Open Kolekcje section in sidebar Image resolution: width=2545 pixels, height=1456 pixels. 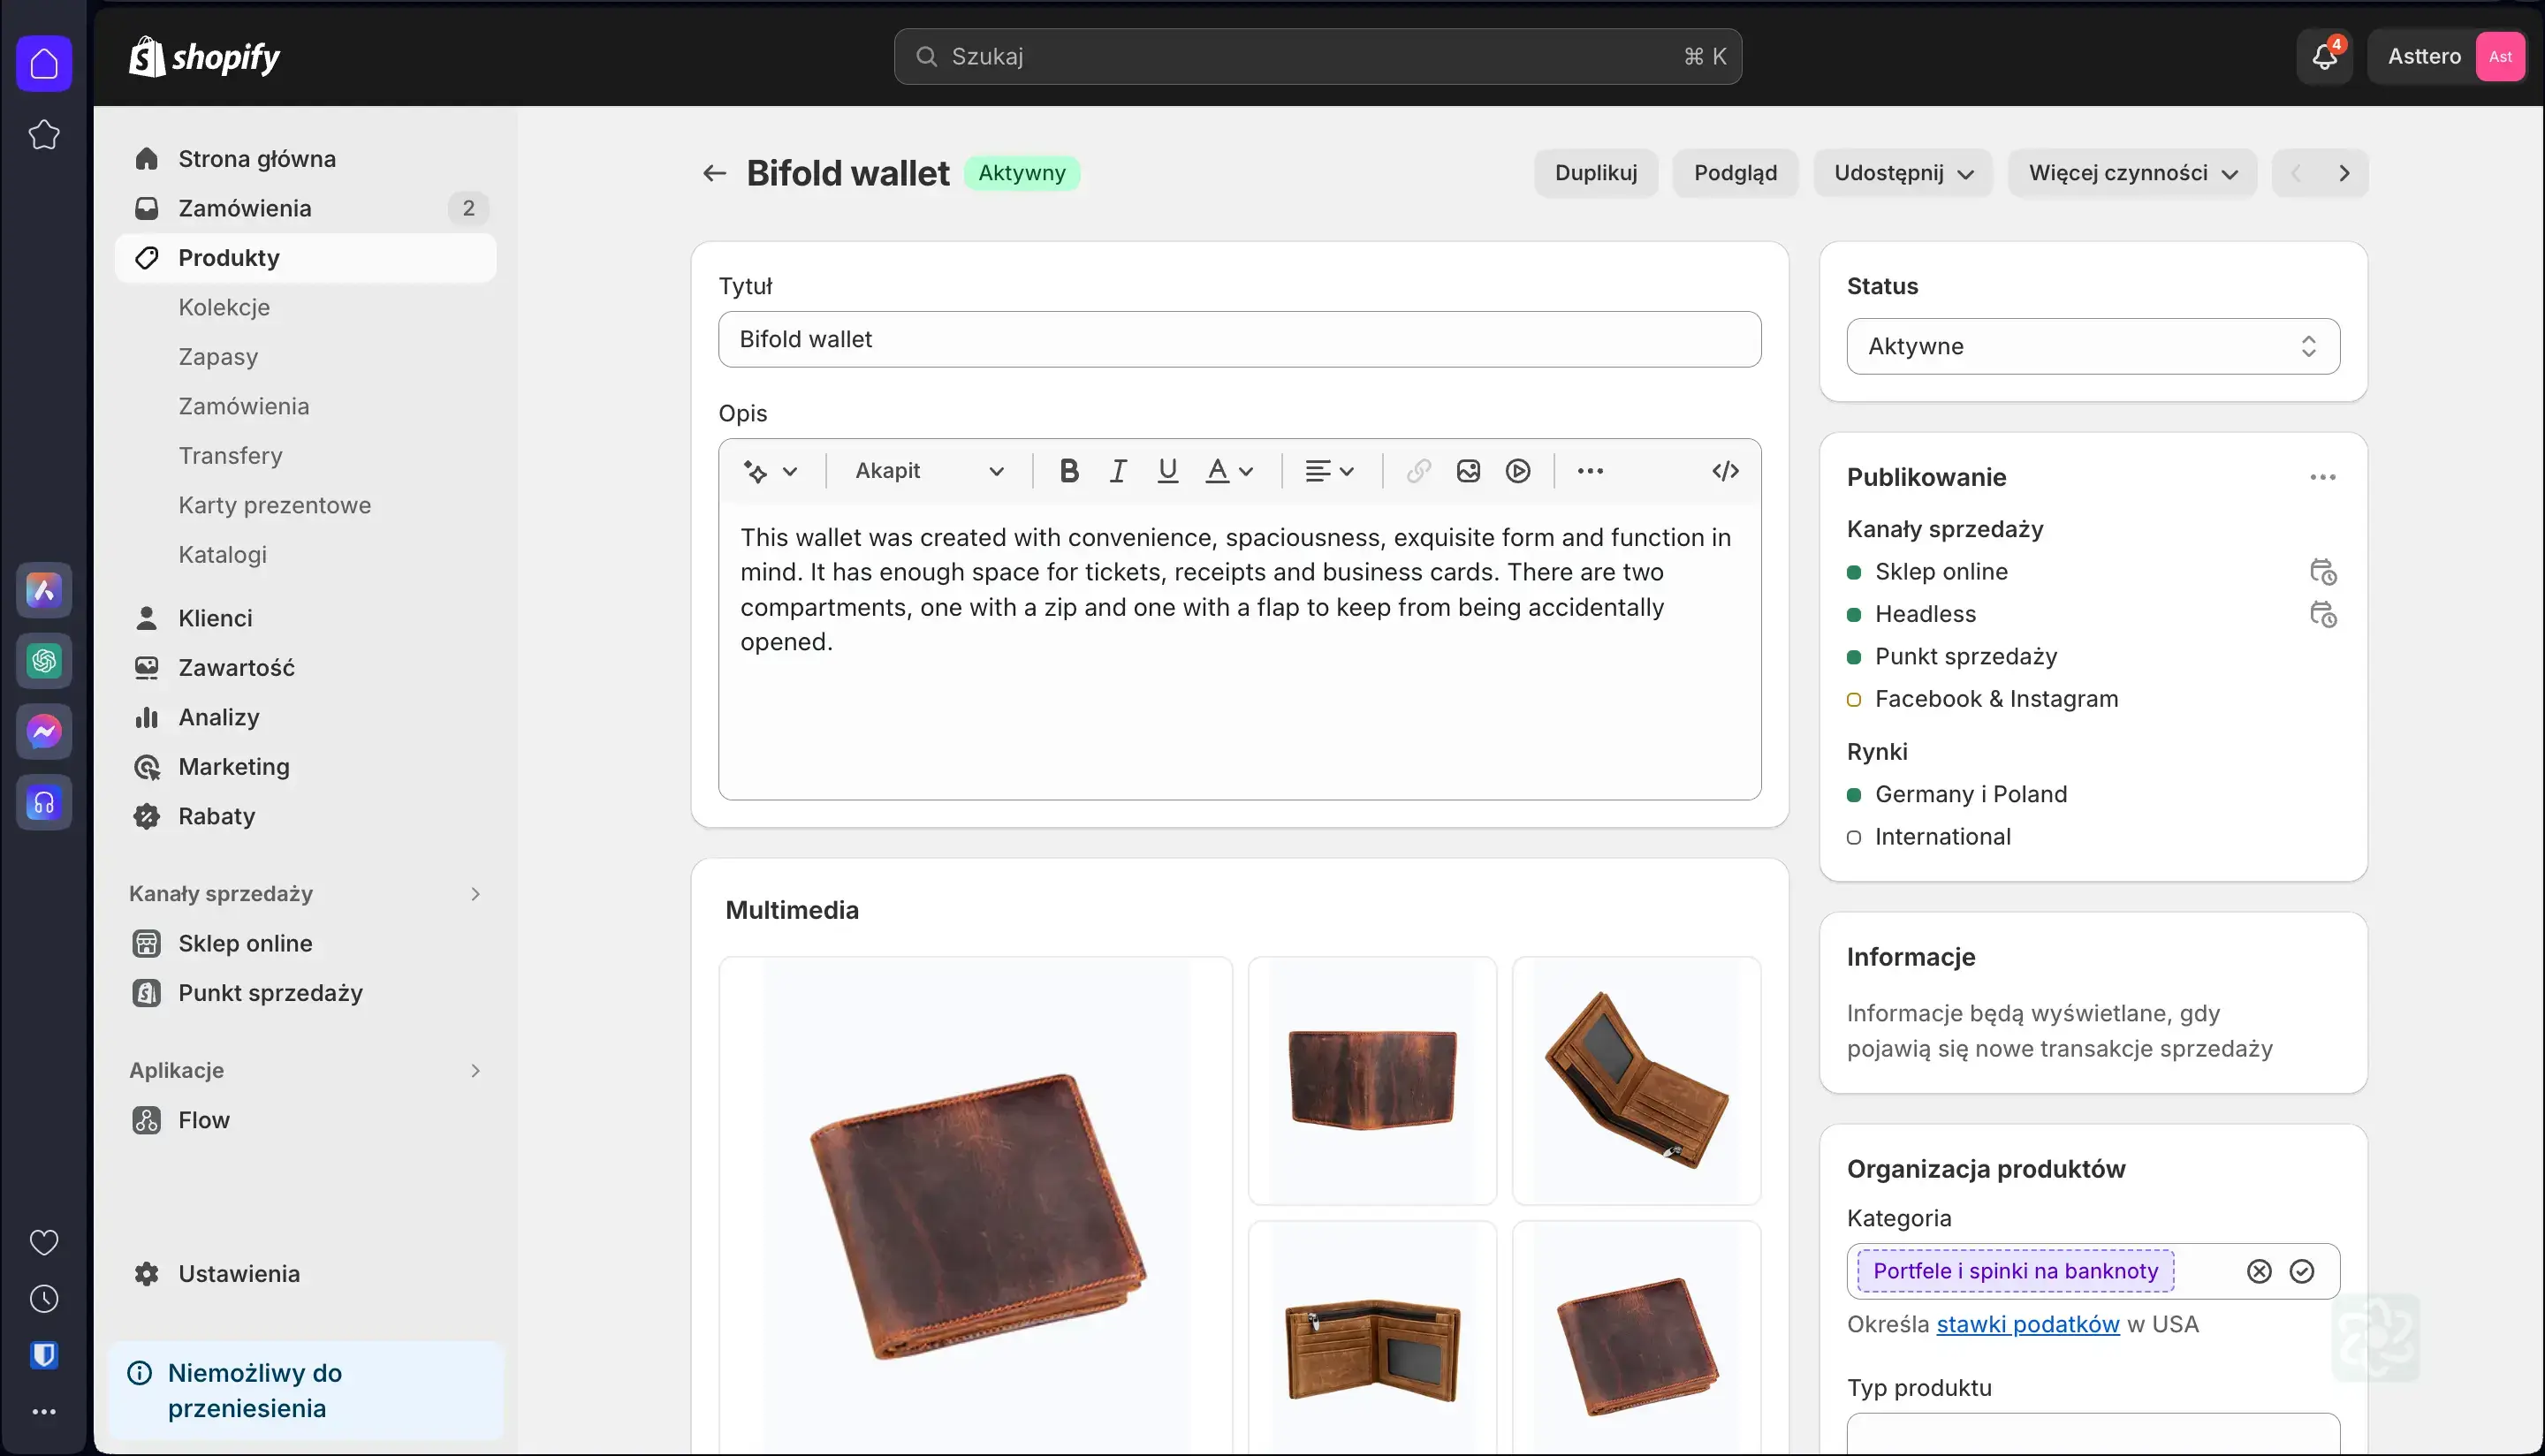point(222,306)
